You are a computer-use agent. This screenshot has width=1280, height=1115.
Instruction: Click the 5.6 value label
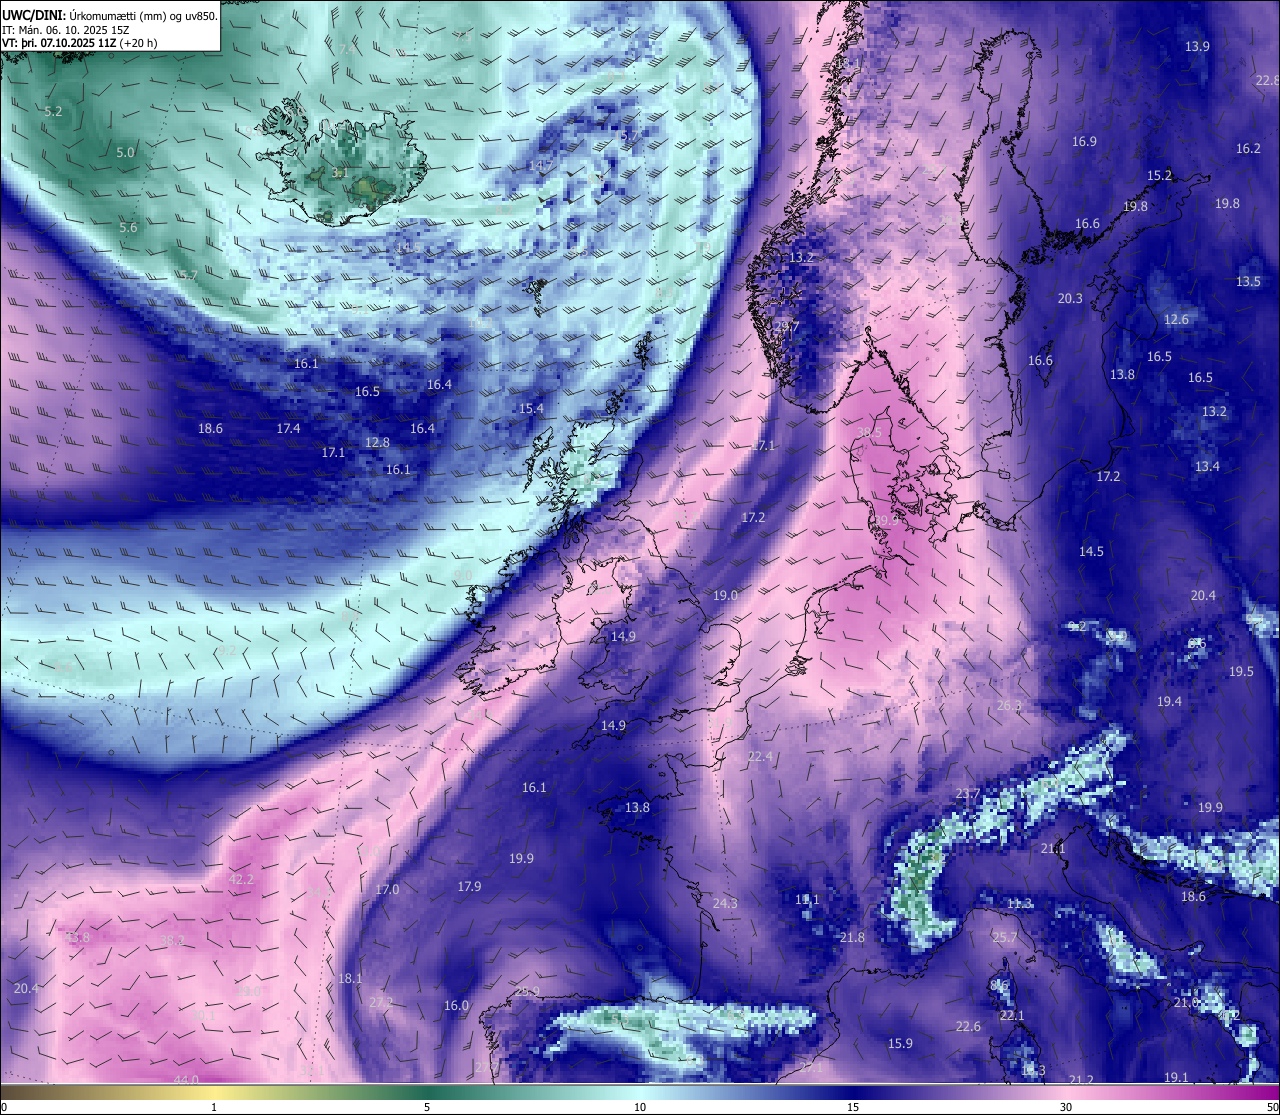(x=128, y=227)
